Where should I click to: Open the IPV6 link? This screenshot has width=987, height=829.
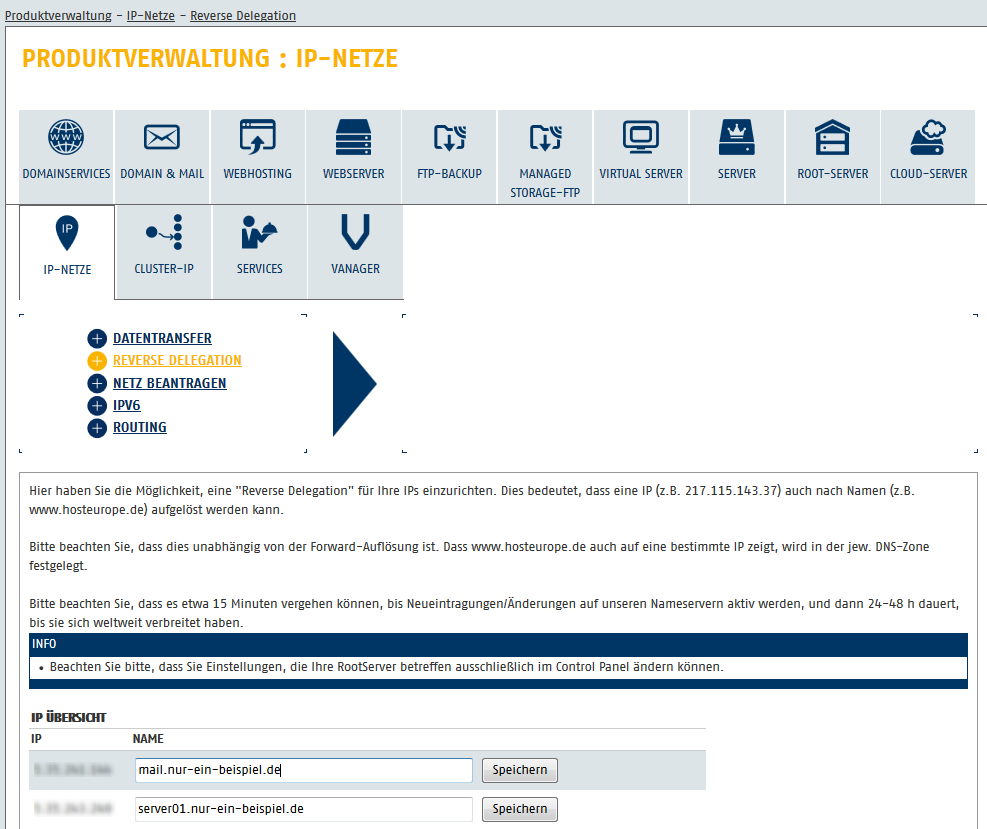coord(127,405)
